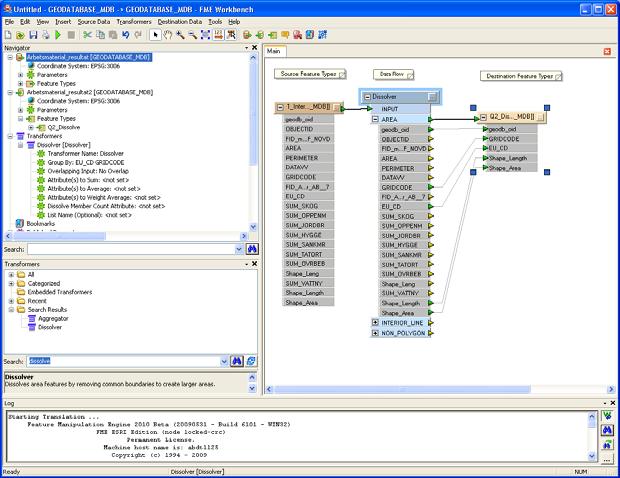Click the Log panel vertical scrollbar
The image size is (620, 478).
[x=592, y=424]
